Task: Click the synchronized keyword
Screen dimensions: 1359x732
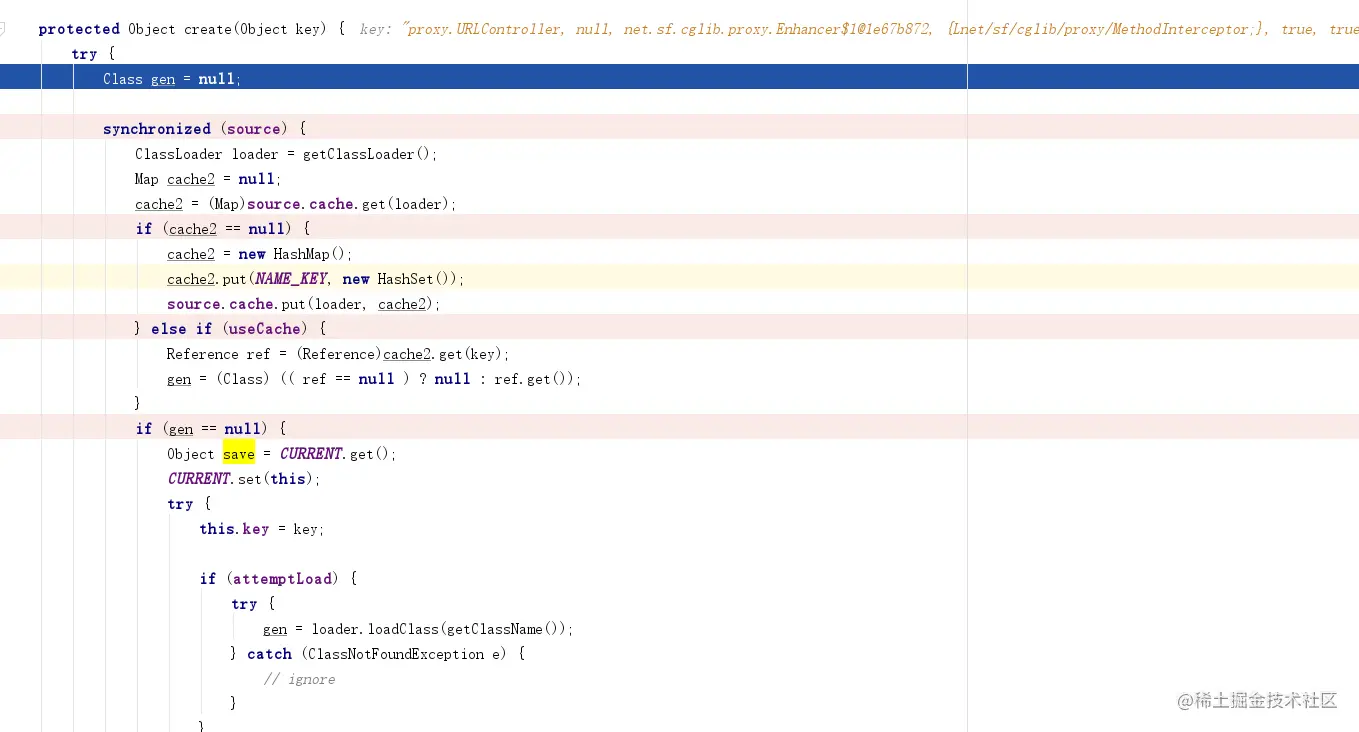Action: point(156,129)
